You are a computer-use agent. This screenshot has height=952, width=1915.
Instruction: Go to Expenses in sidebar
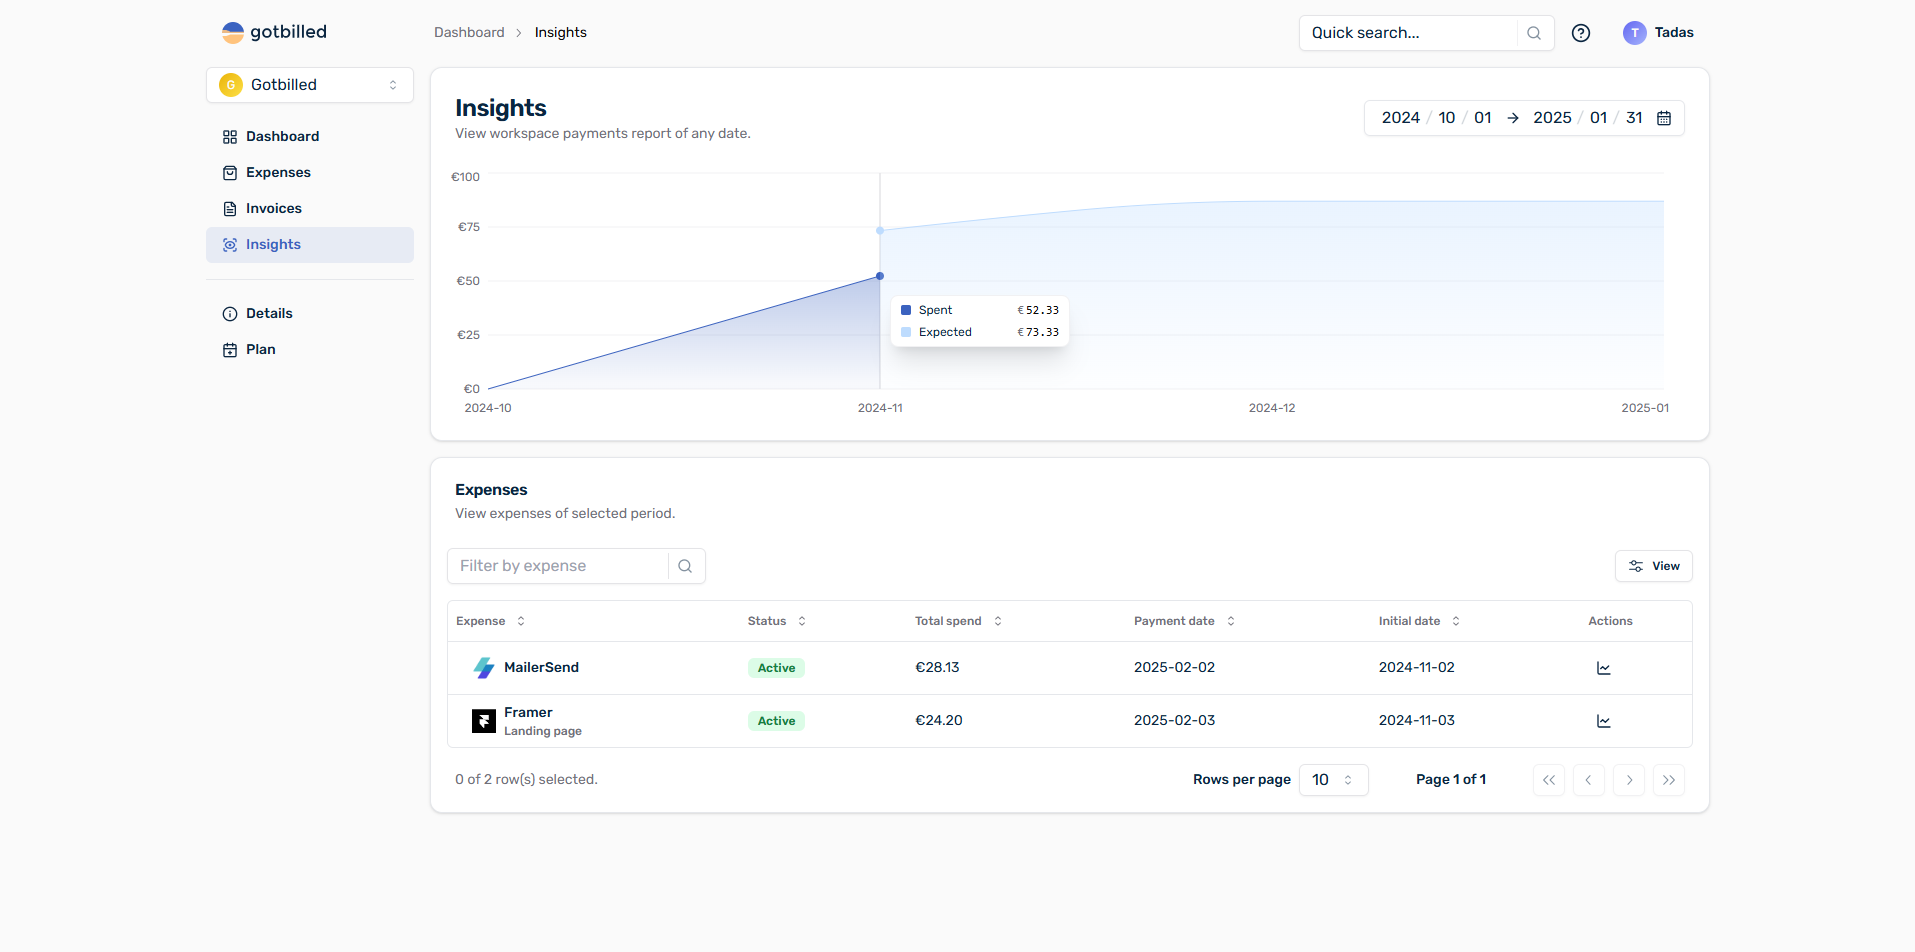(x=278, y=172)
